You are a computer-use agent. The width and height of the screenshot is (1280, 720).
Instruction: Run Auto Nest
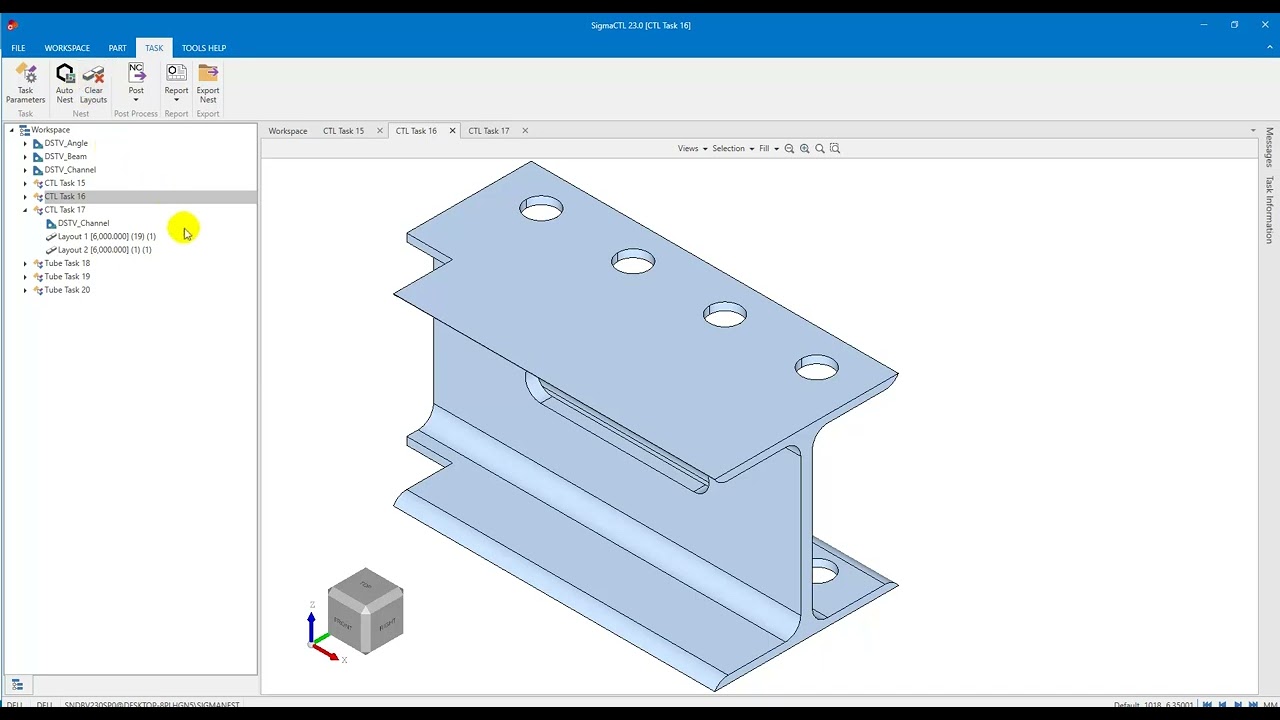(65, 83)
